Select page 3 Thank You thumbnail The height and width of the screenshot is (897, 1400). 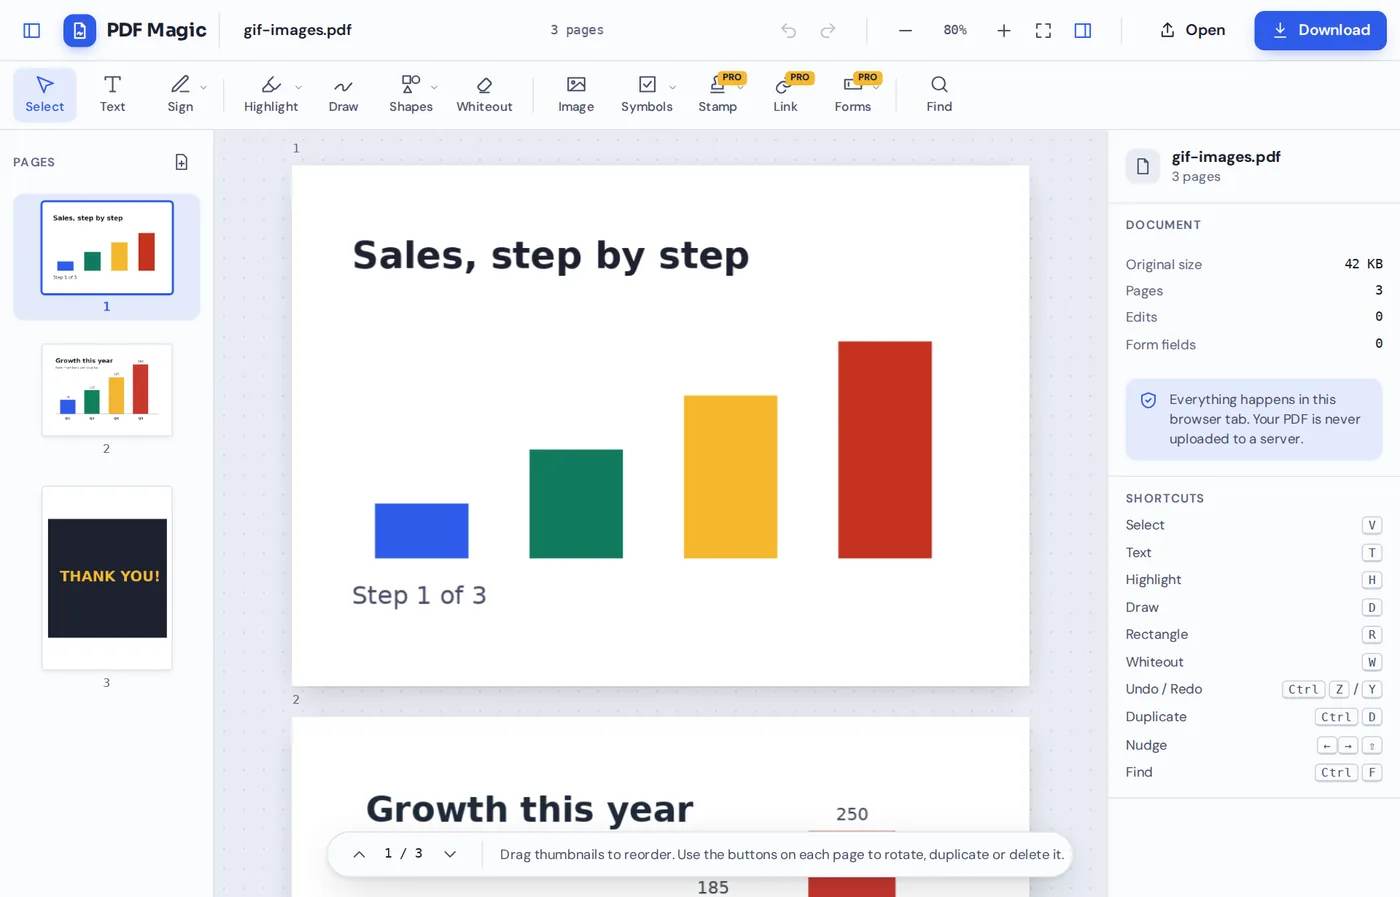pyautogui.click(x=107, y=578)
